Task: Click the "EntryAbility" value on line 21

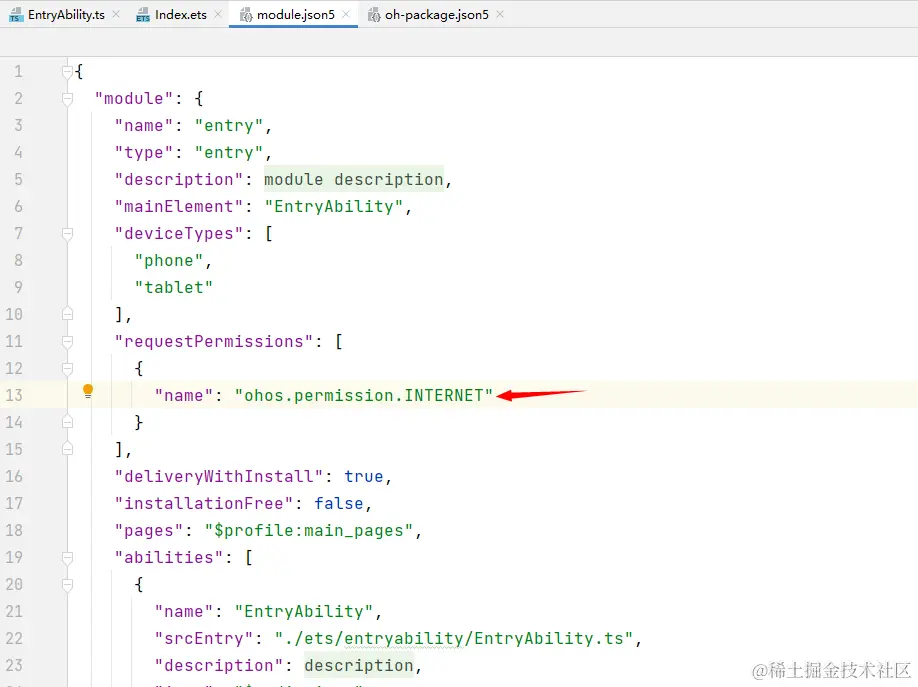Action: click(x=304, y=611)
